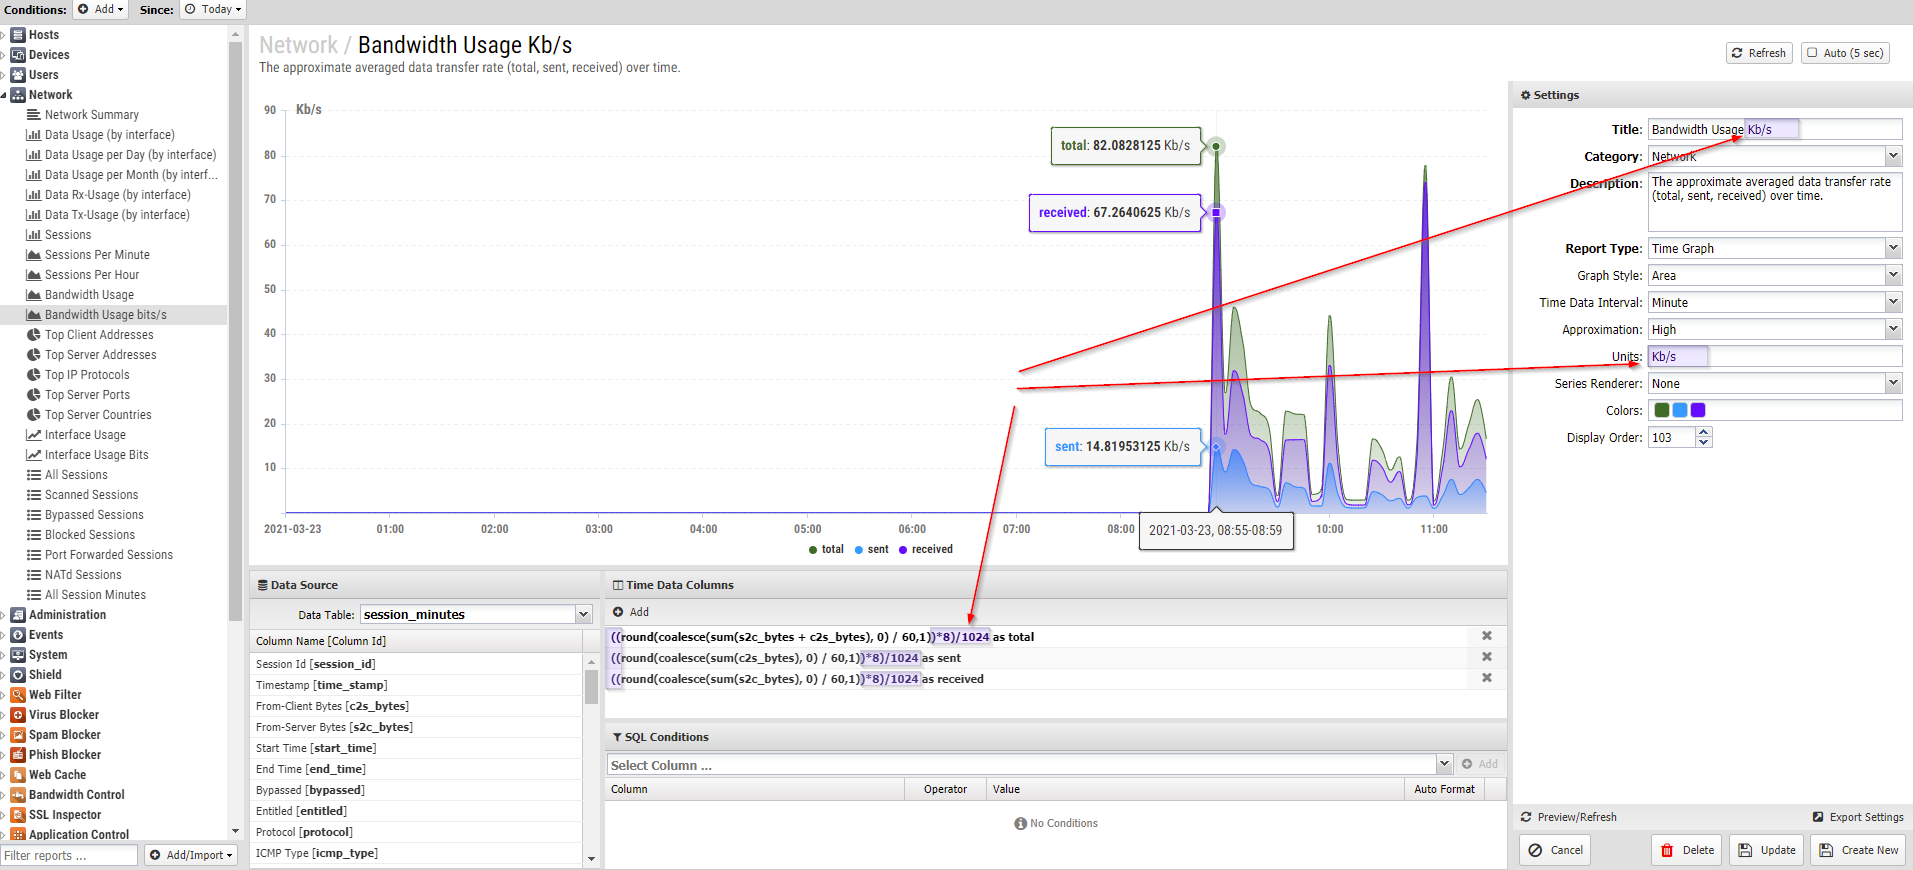Open the Approximation dropdown
Screen dimensions: 1914x870
click(1893, 329)
